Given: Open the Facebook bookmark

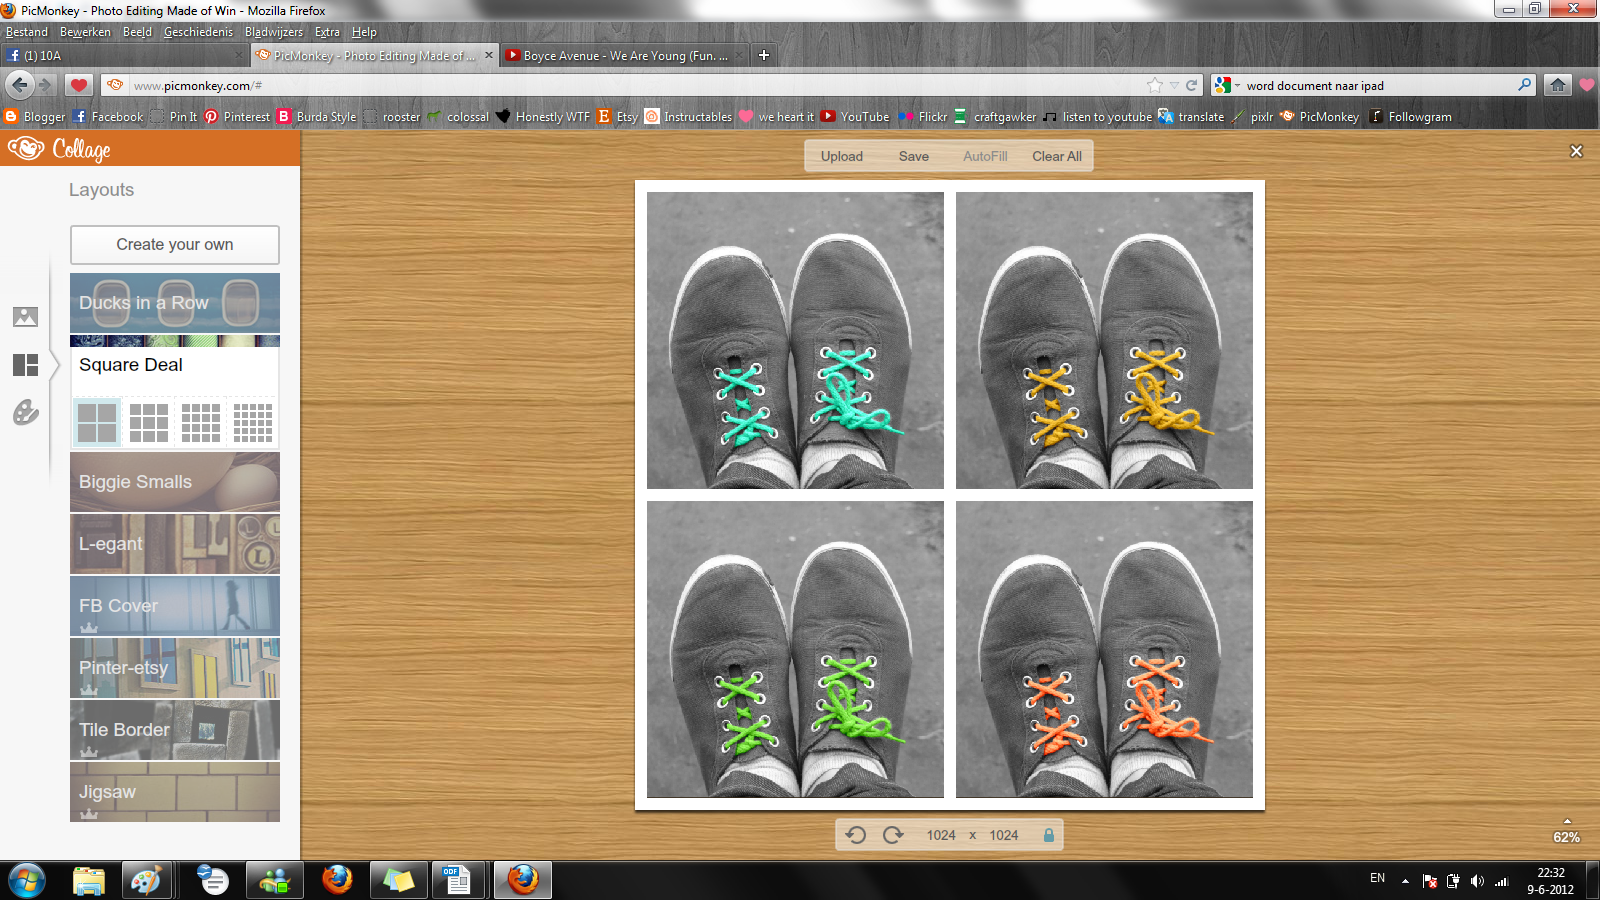Looking at the screenshot, I should (x=108, y=117).
